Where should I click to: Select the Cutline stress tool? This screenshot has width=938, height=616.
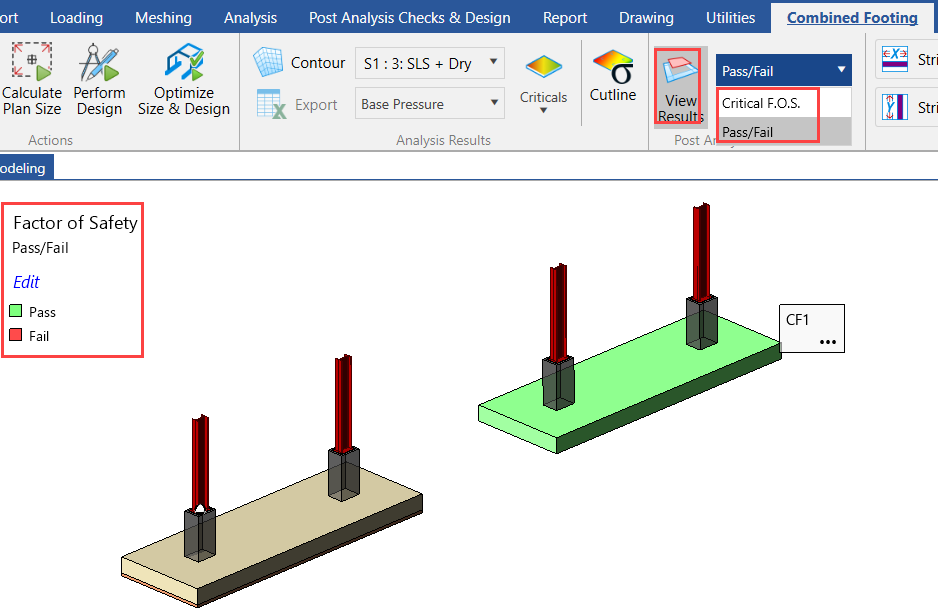point(613,76)
